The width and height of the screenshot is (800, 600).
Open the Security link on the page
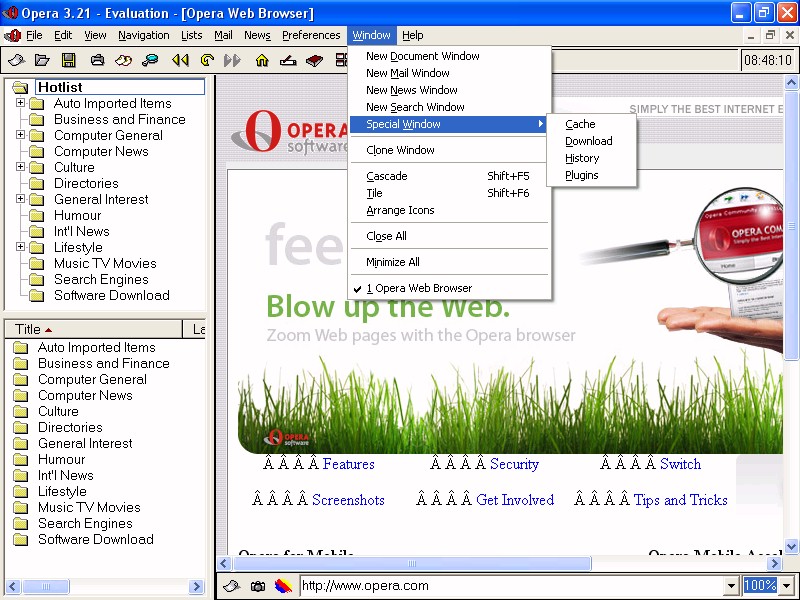click(514, 464)
